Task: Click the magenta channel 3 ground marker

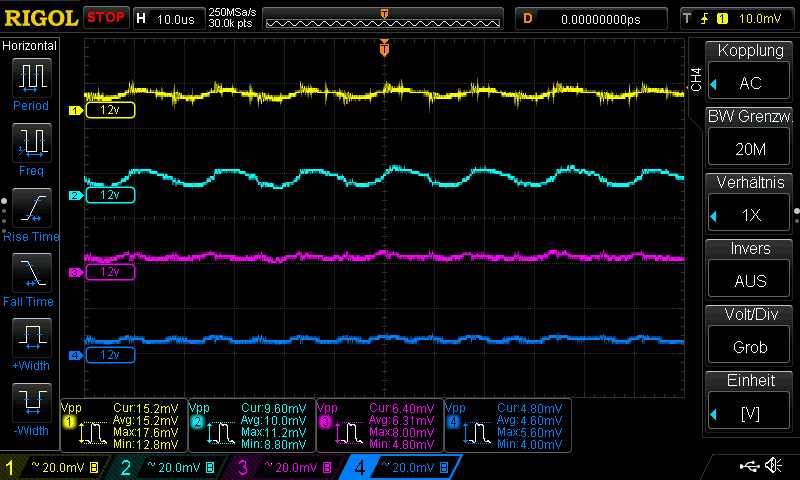Action: click(x=76, y=272)
